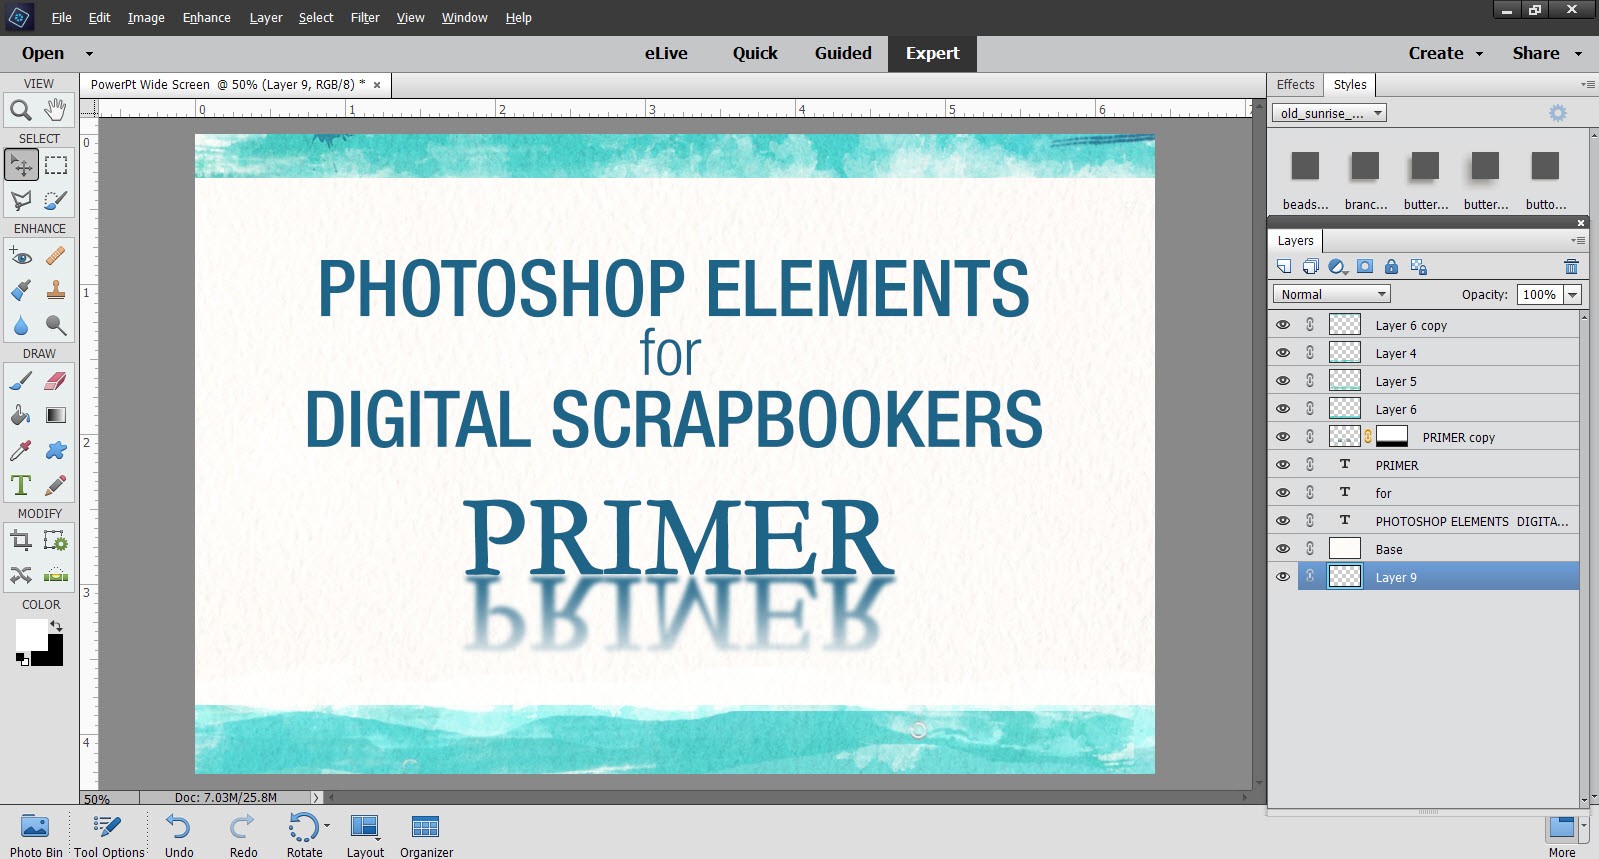Open the old_sunrise styles library dropdown
This screenshot has width=1599, height=859.
coord(1329,113)
